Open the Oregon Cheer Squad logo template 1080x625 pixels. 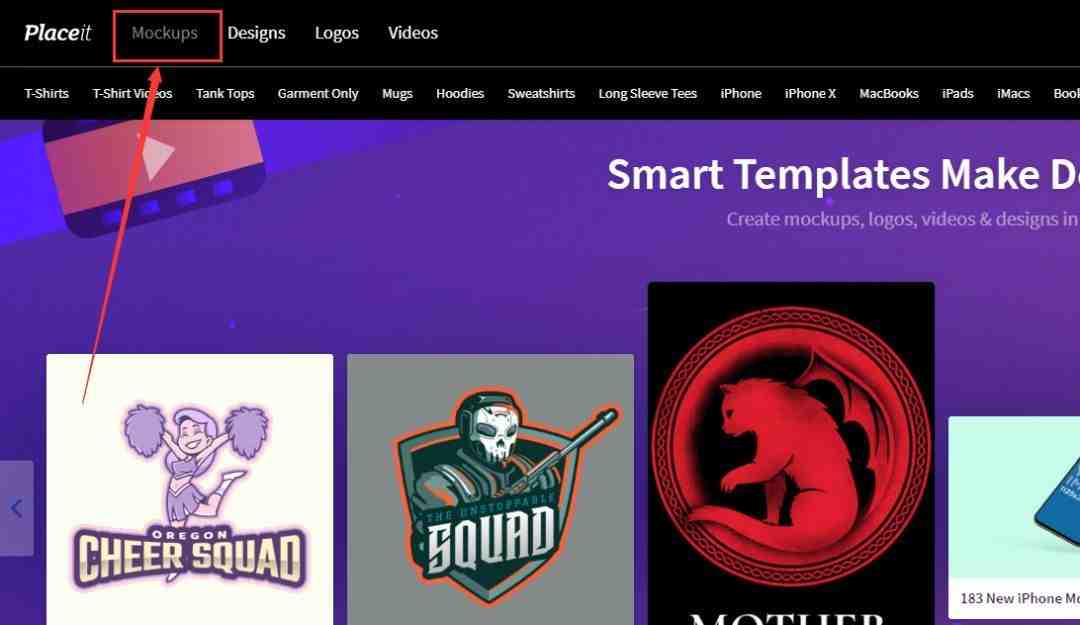click(x=189, y=489)
